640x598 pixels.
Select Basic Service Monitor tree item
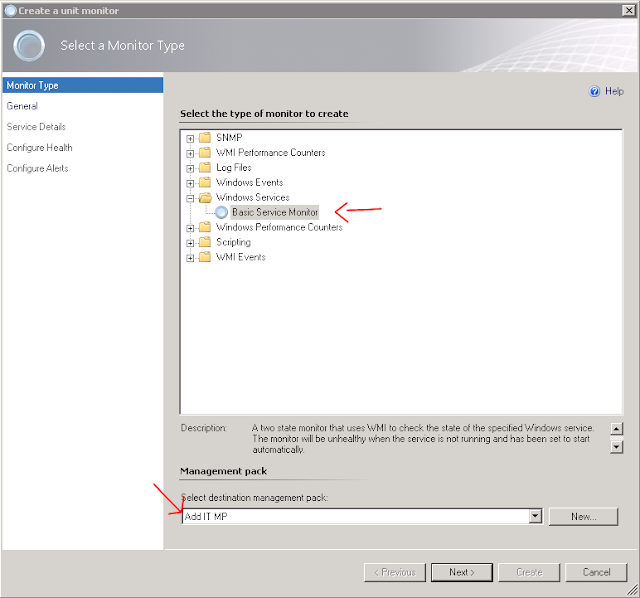[275, 212]
